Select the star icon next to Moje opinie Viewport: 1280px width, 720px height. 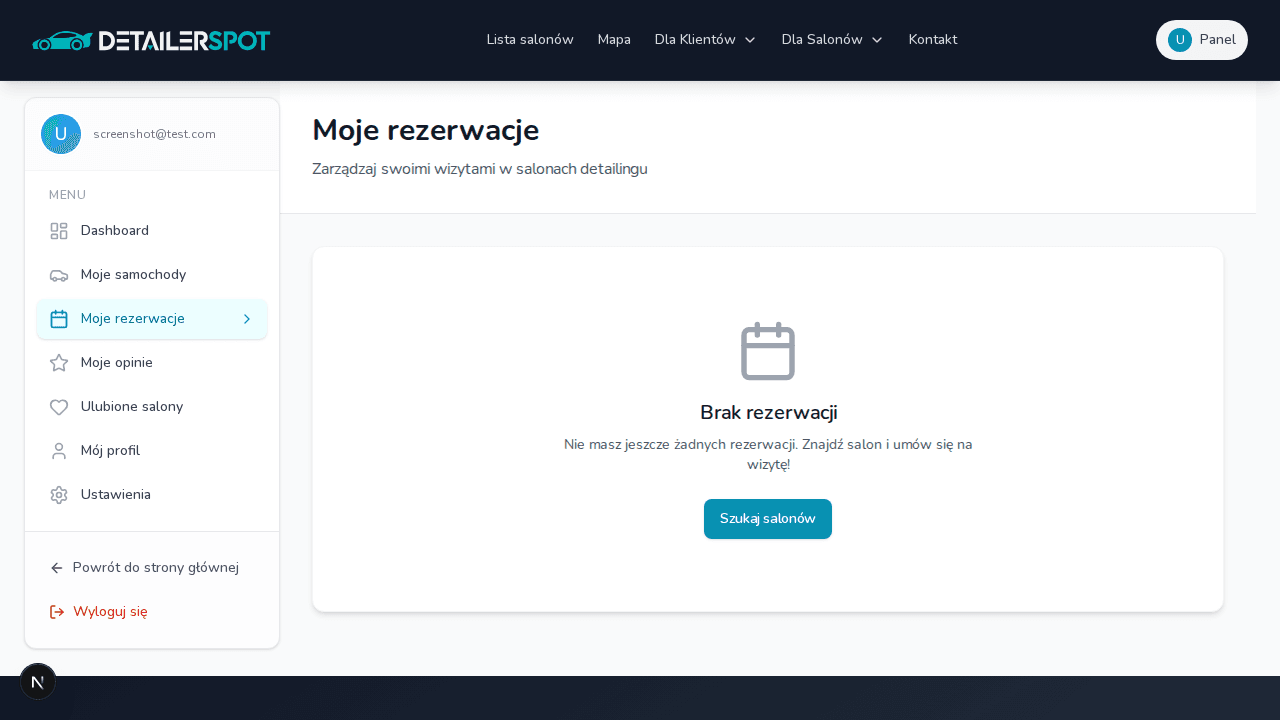(58, 362)
